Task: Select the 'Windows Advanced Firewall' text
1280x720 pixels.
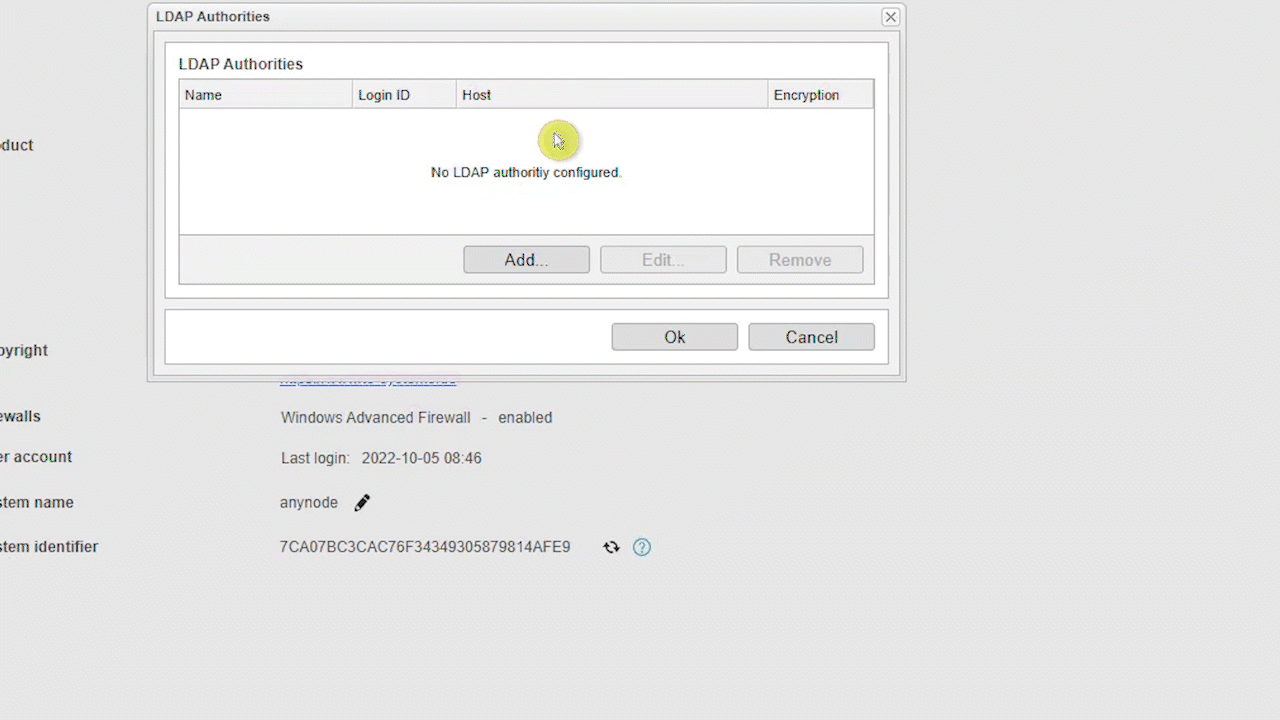Action: (x=375, y=418)
